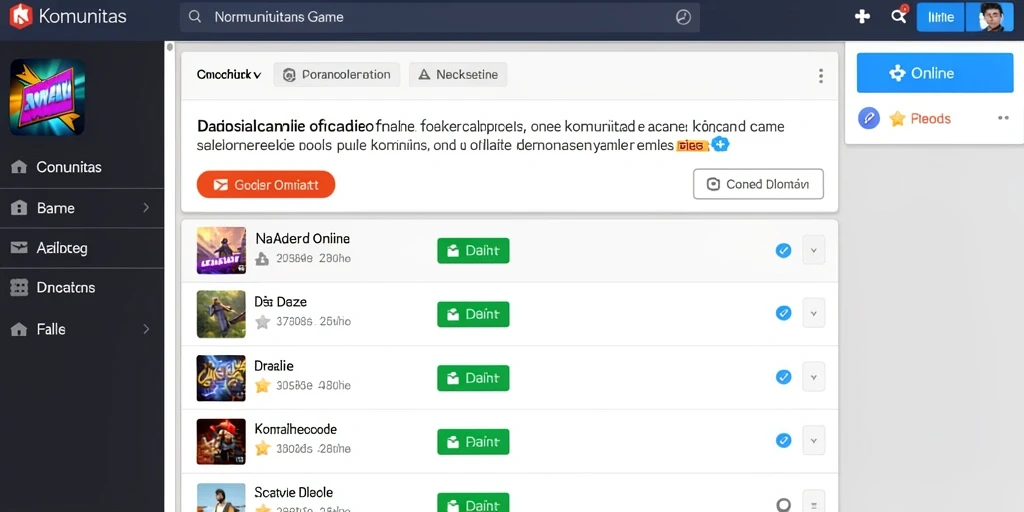Click the rating icon under NaAderd Online
This screenshot has width=1024, height=512.
[x=262, y=259]
